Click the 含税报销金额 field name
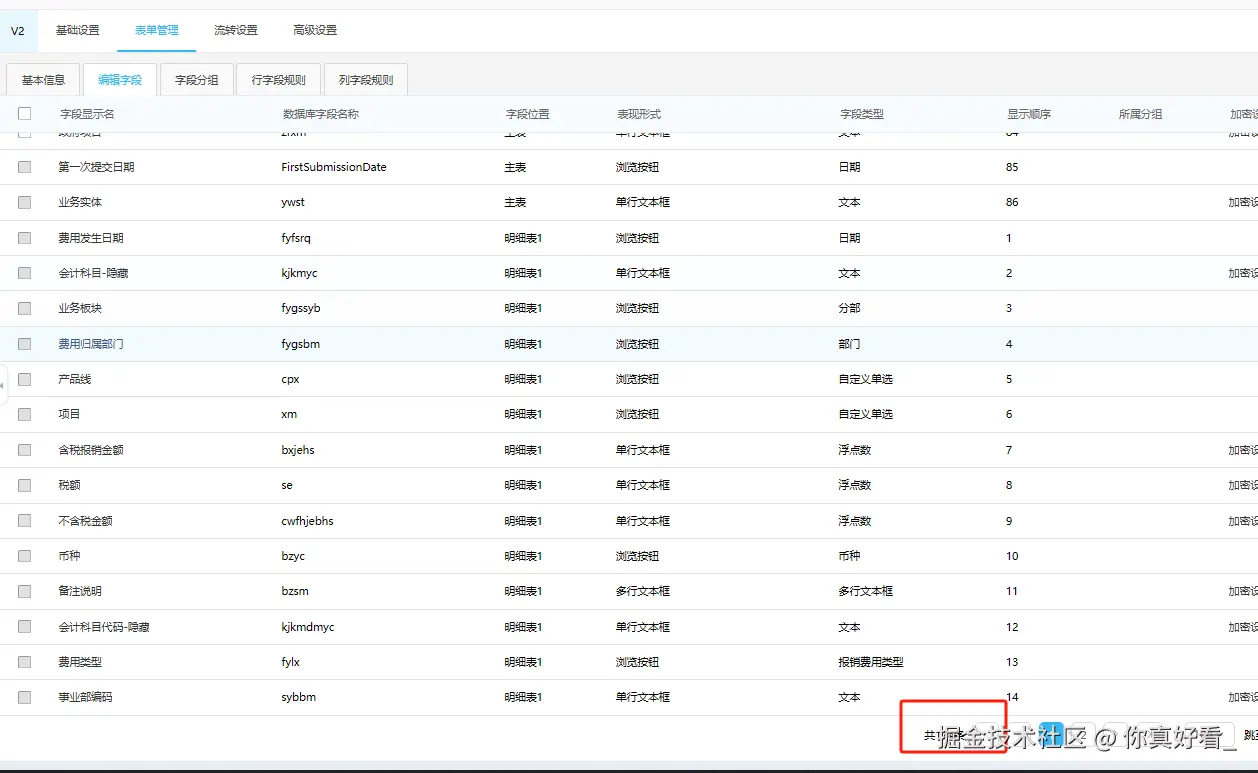 click(x=91, y=450)
